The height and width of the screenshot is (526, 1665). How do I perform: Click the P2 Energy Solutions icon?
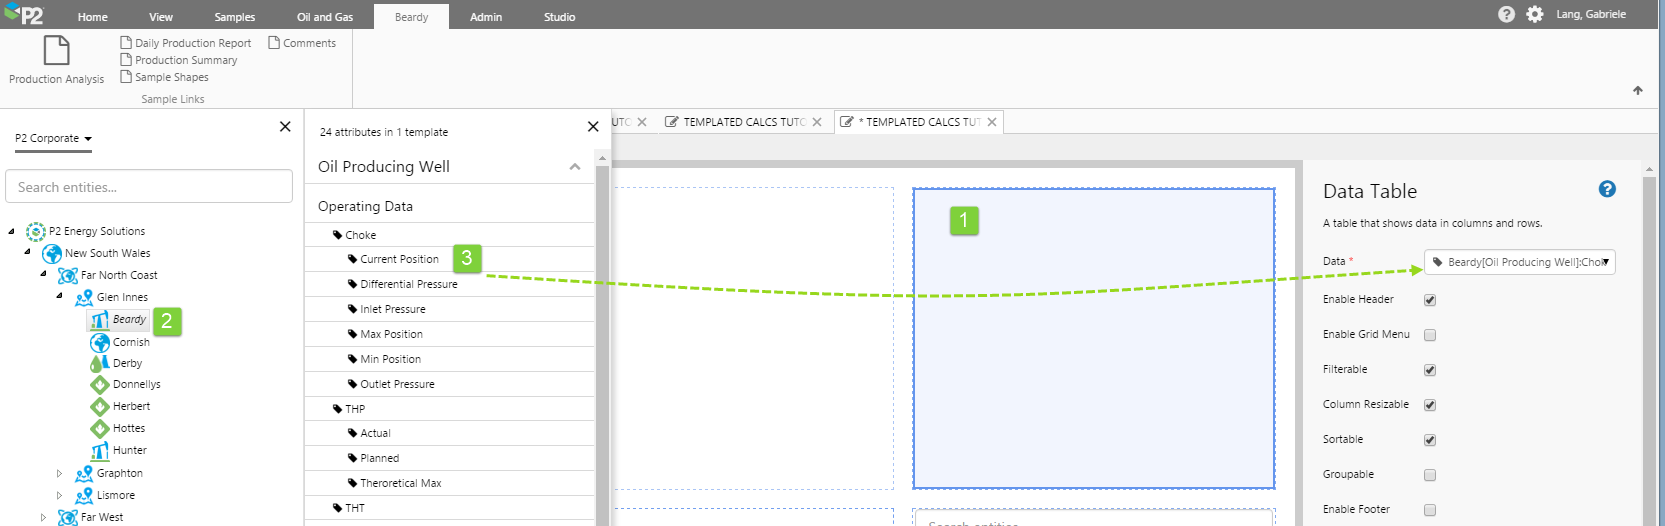pos(36,231)
